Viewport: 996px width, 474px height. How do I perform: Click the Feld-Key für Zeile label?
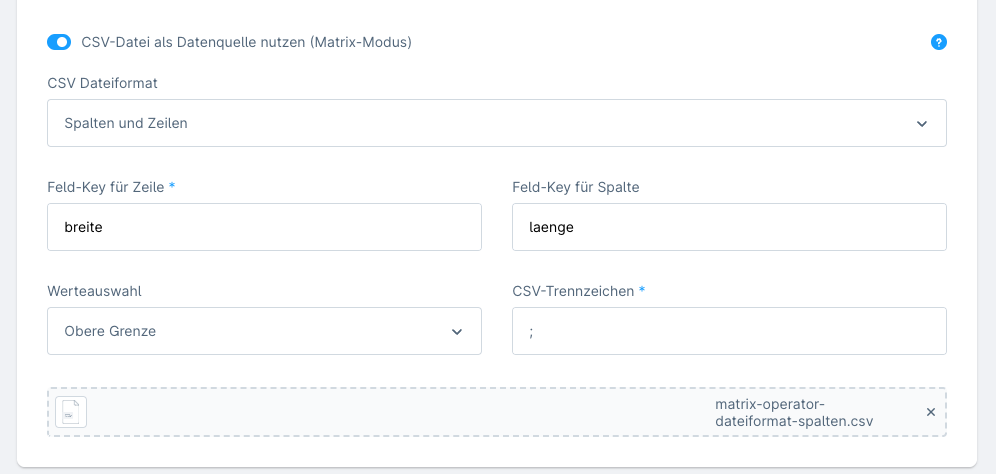click(x=106, y=187)
